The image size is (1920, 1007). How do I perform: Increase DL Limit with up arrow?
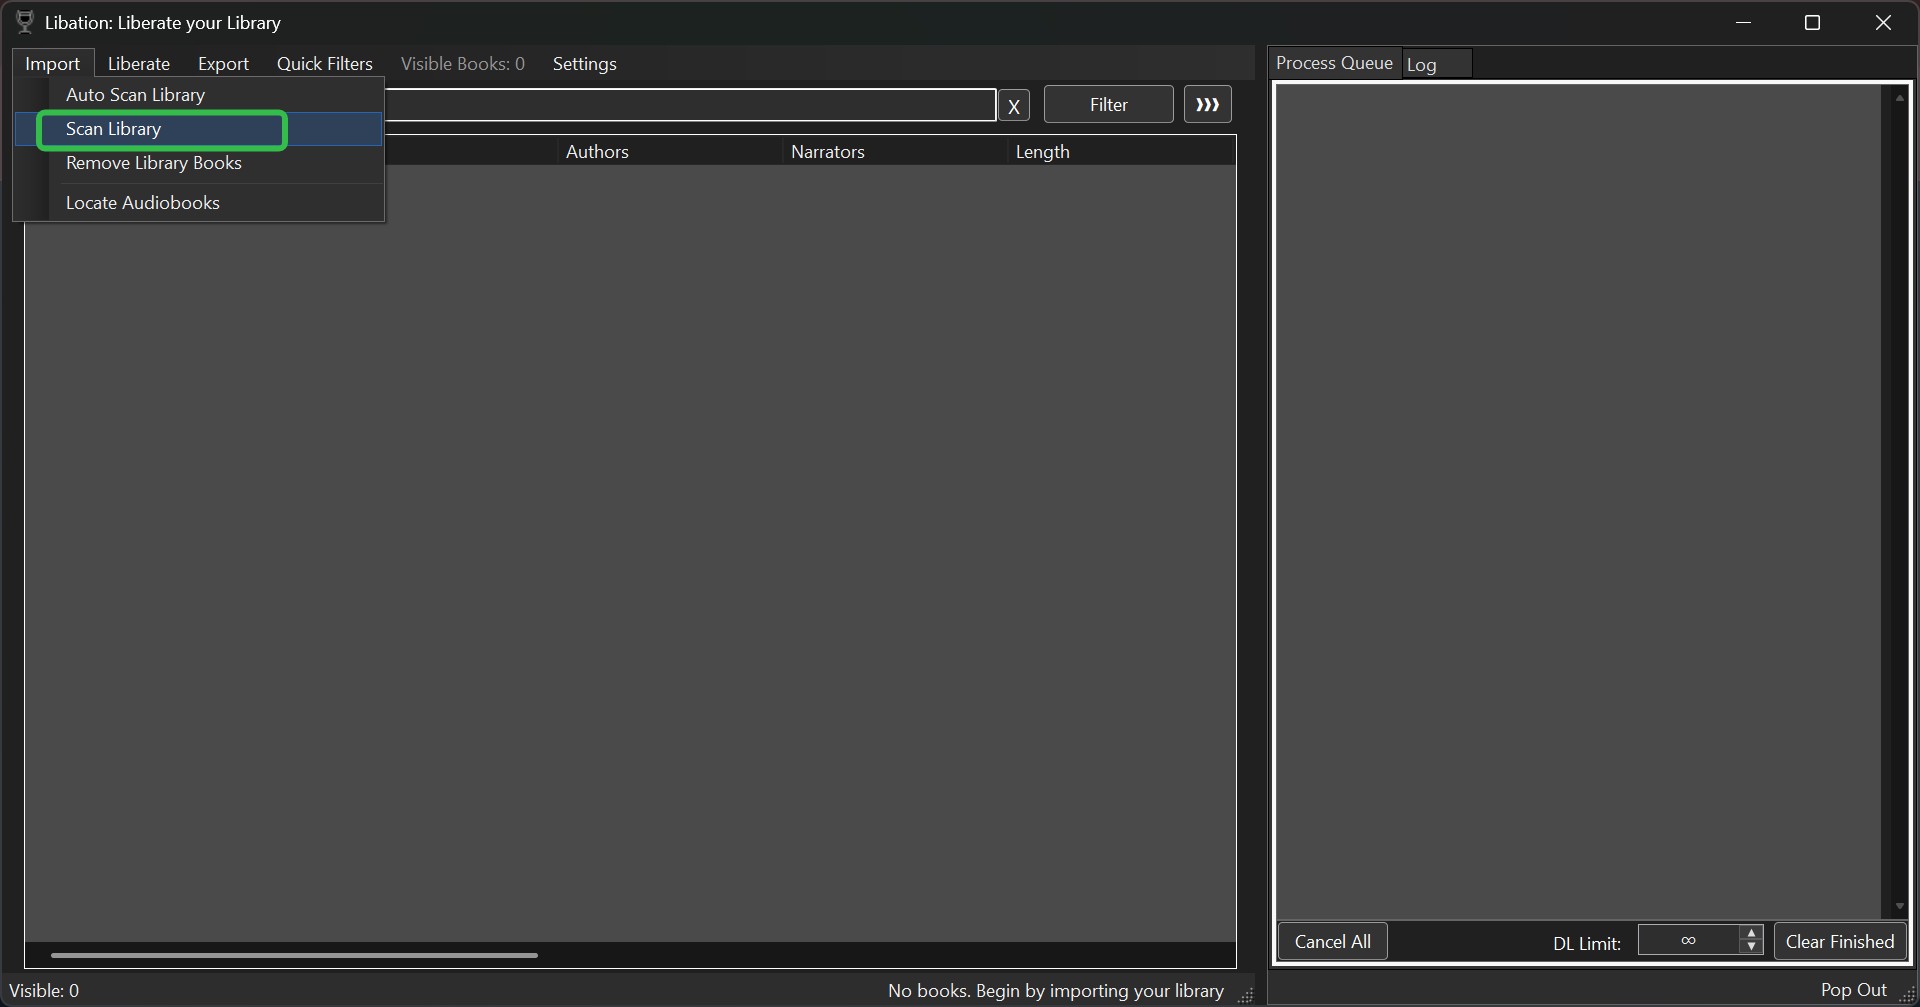coord(1750,934)
